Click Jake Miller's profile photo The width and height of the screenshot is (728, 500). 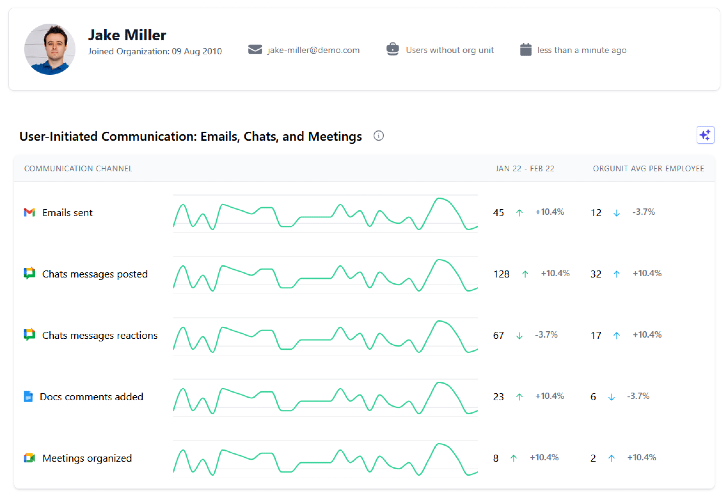pyautogui.click(x=50, y=50)
